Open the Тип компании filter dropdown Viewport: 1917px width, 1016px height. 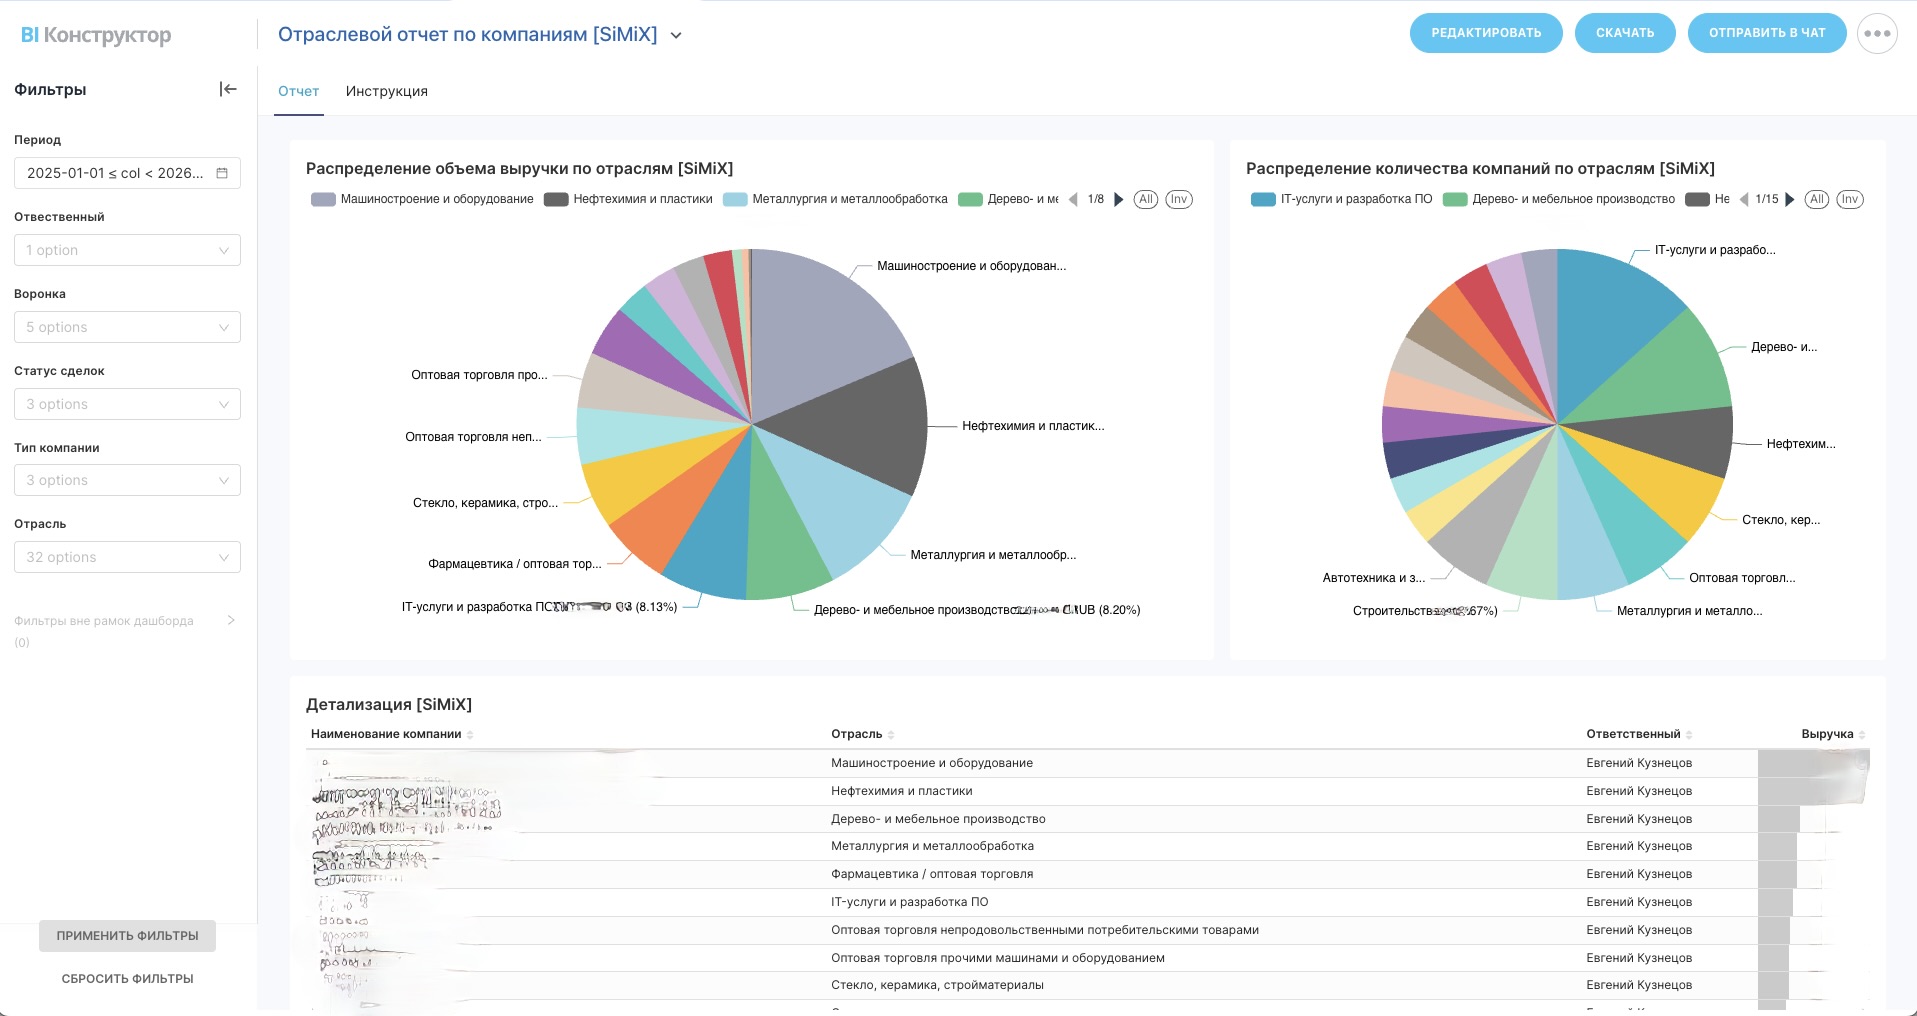127,480
